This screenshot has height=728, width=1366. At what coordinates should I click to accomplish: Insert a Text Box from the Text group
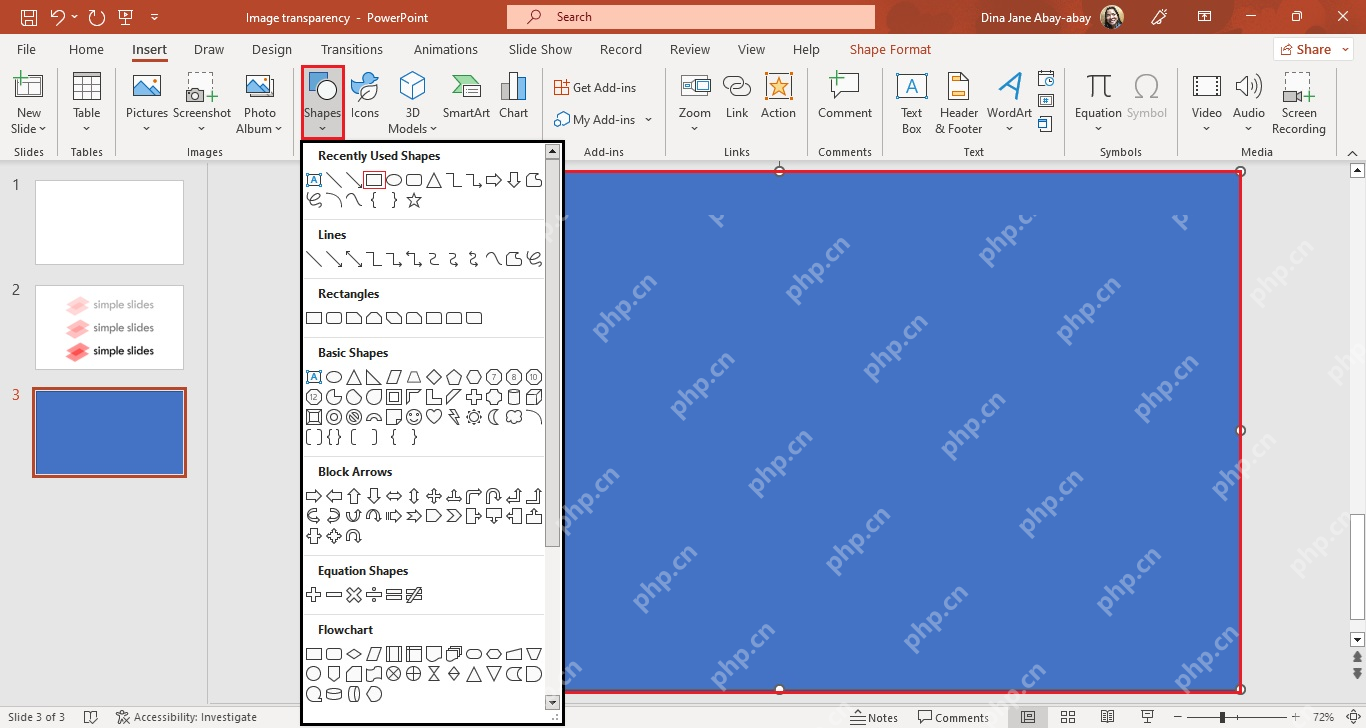pyautogui.click(x=912, y=103)
